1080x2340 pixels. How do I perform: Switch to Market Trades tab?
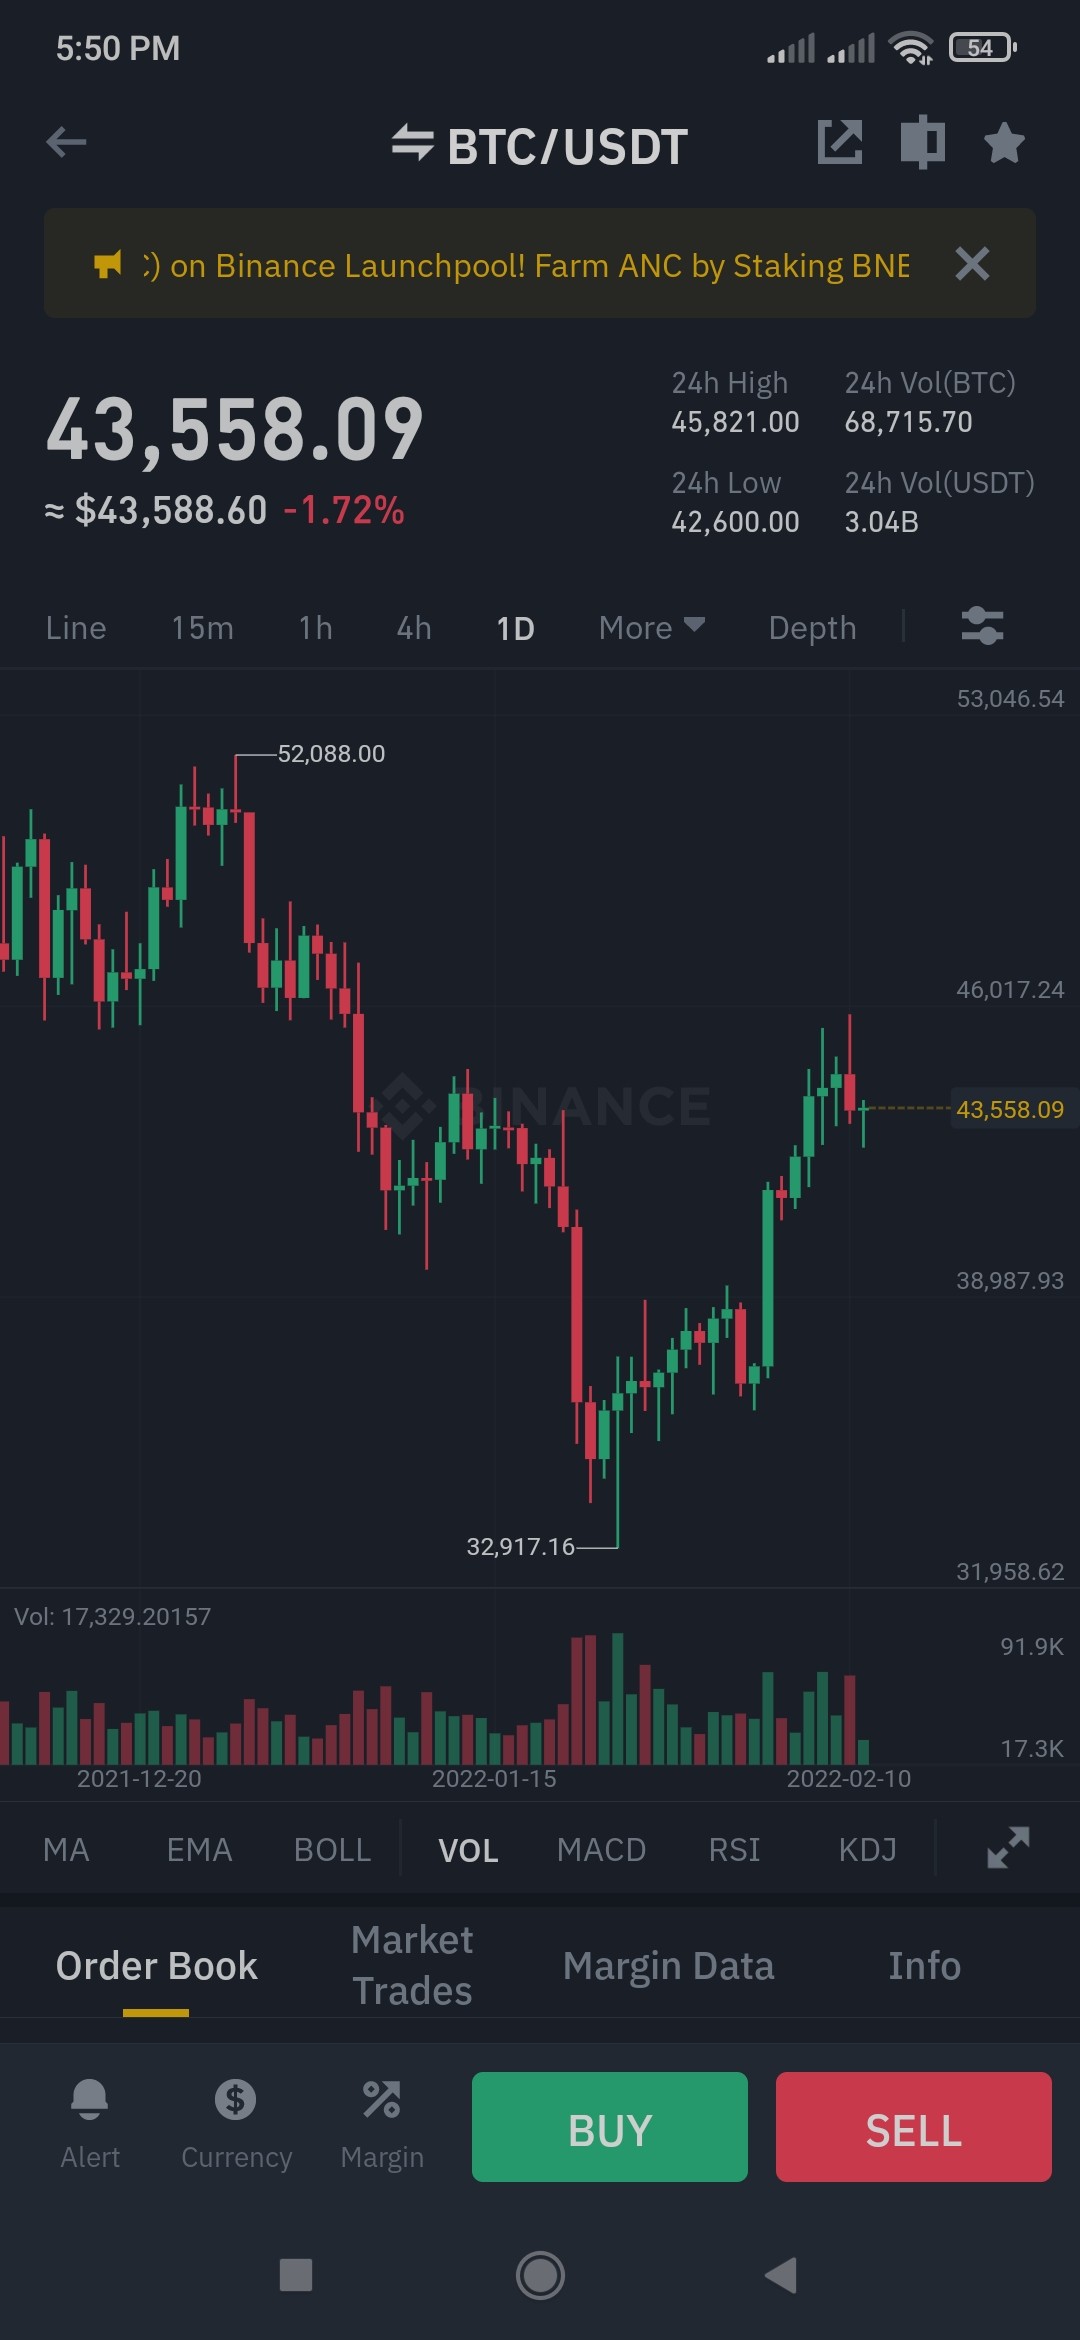(412, 1965)
